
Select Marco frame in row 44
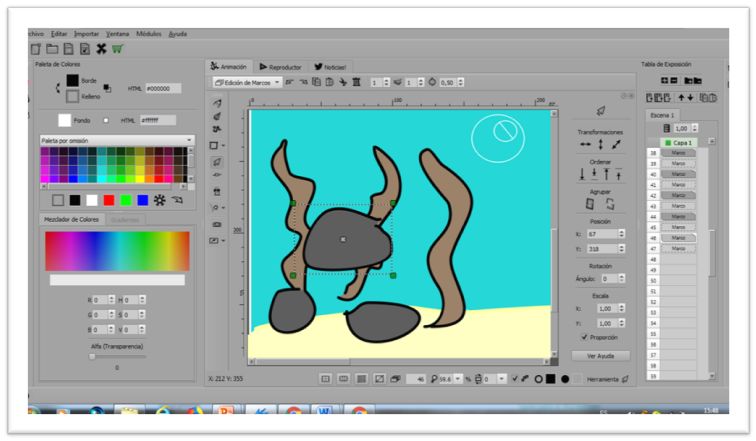678,217
